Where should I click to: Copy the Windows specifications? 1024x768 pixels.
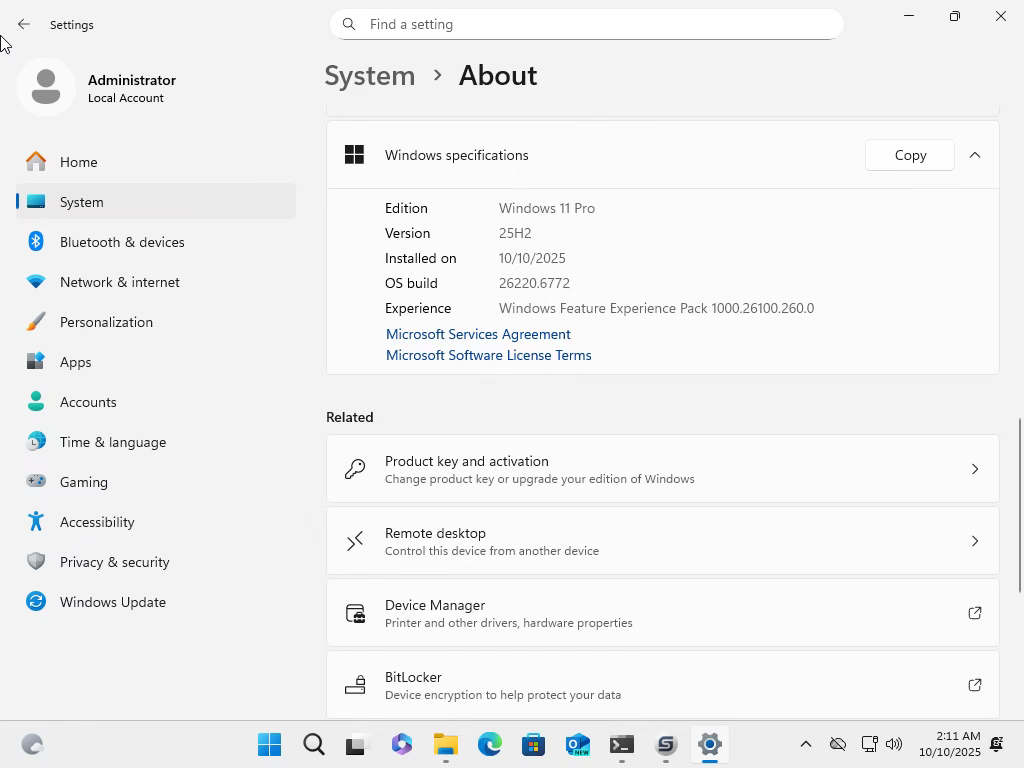909,155
